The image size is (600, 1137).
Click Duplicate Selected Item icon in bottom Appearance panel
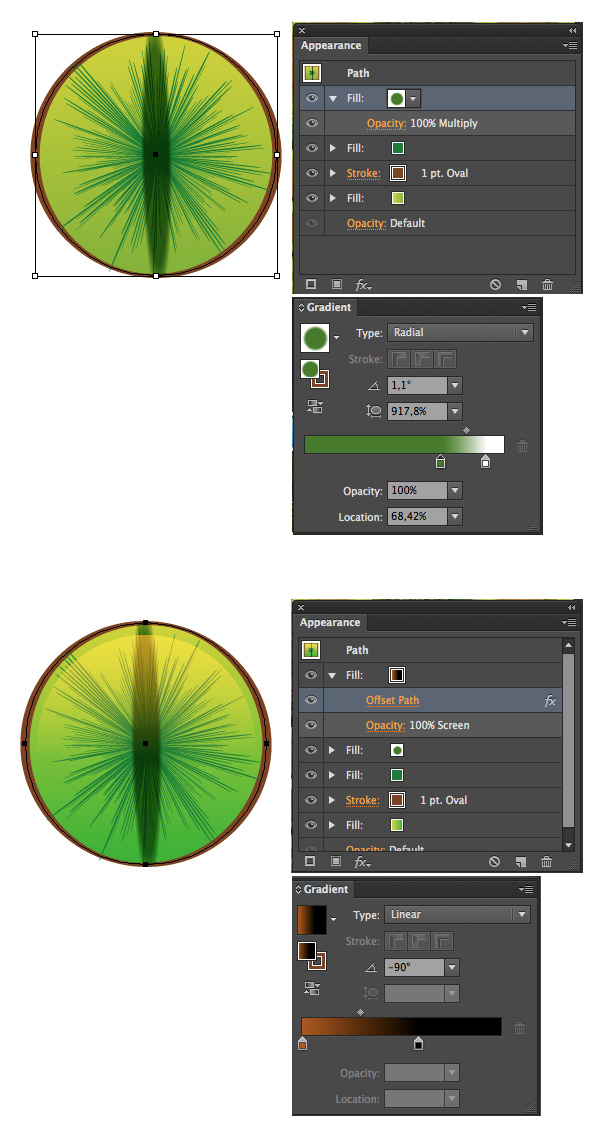(x=520, y=861)
